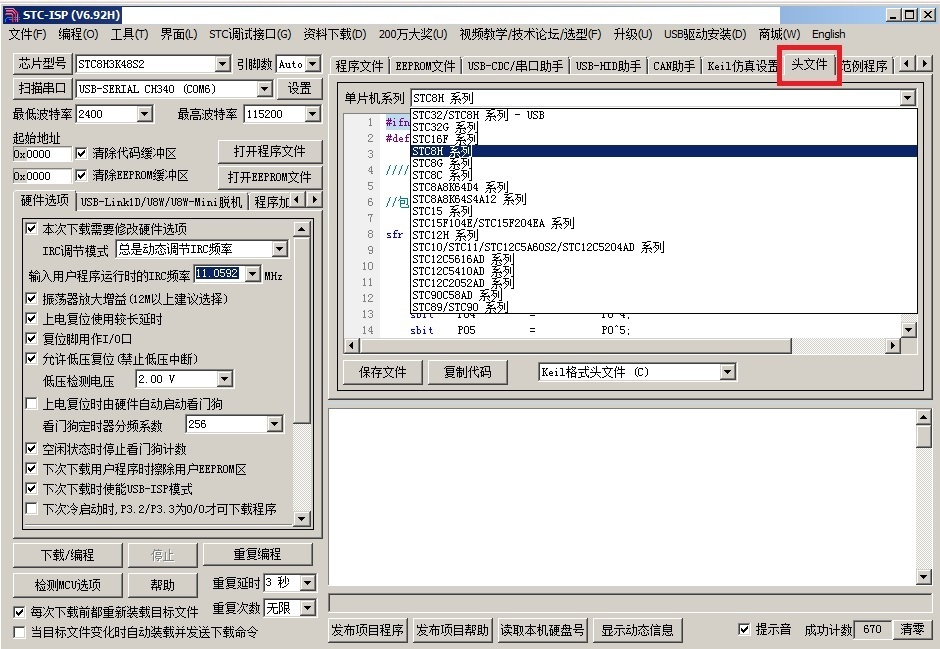Click the 保存文件 button
Viewport: 940px width, 649px height.
(382, 372)
